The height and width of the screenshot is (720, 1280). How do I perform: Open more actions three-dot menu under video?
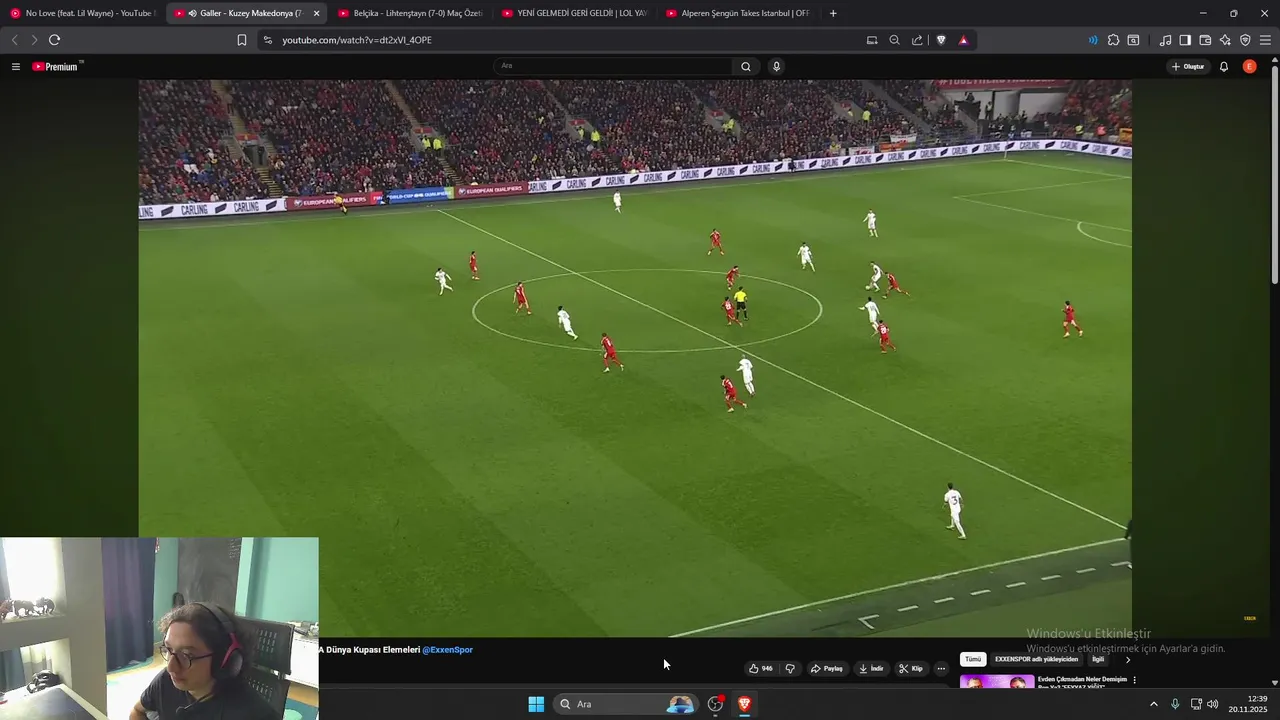(941, 668)
